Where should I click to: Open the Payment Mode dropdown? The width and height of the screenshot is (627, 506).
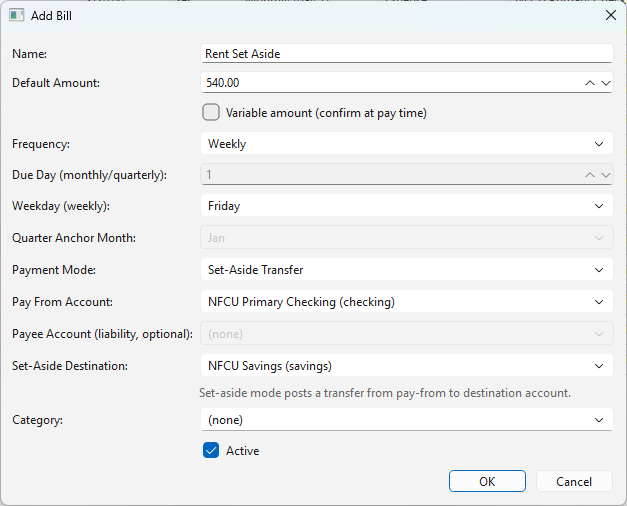click(406, 270)
